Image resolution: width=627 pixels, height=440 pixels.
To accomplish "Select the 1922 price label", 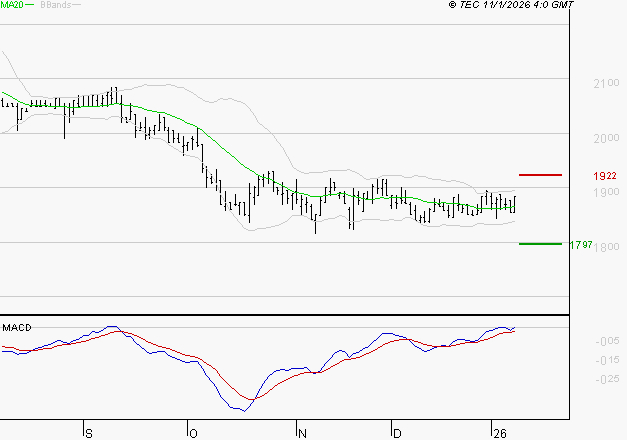I will point(604,176).
